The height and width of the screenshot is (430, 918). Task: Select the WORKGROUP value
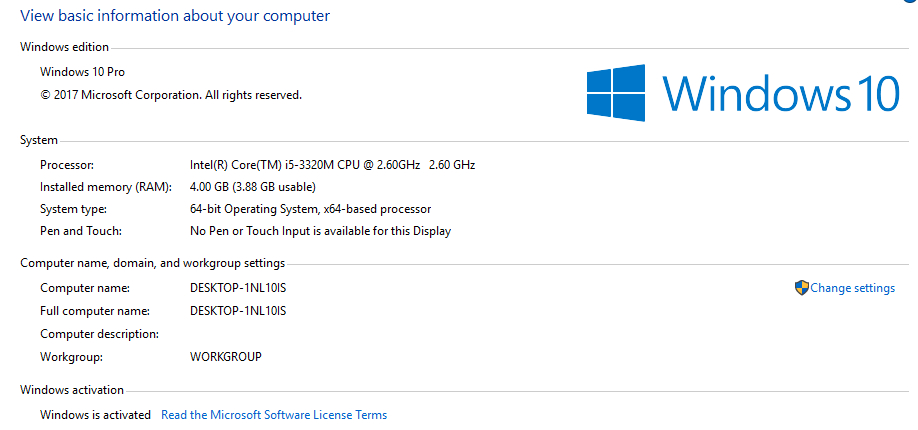226,356
